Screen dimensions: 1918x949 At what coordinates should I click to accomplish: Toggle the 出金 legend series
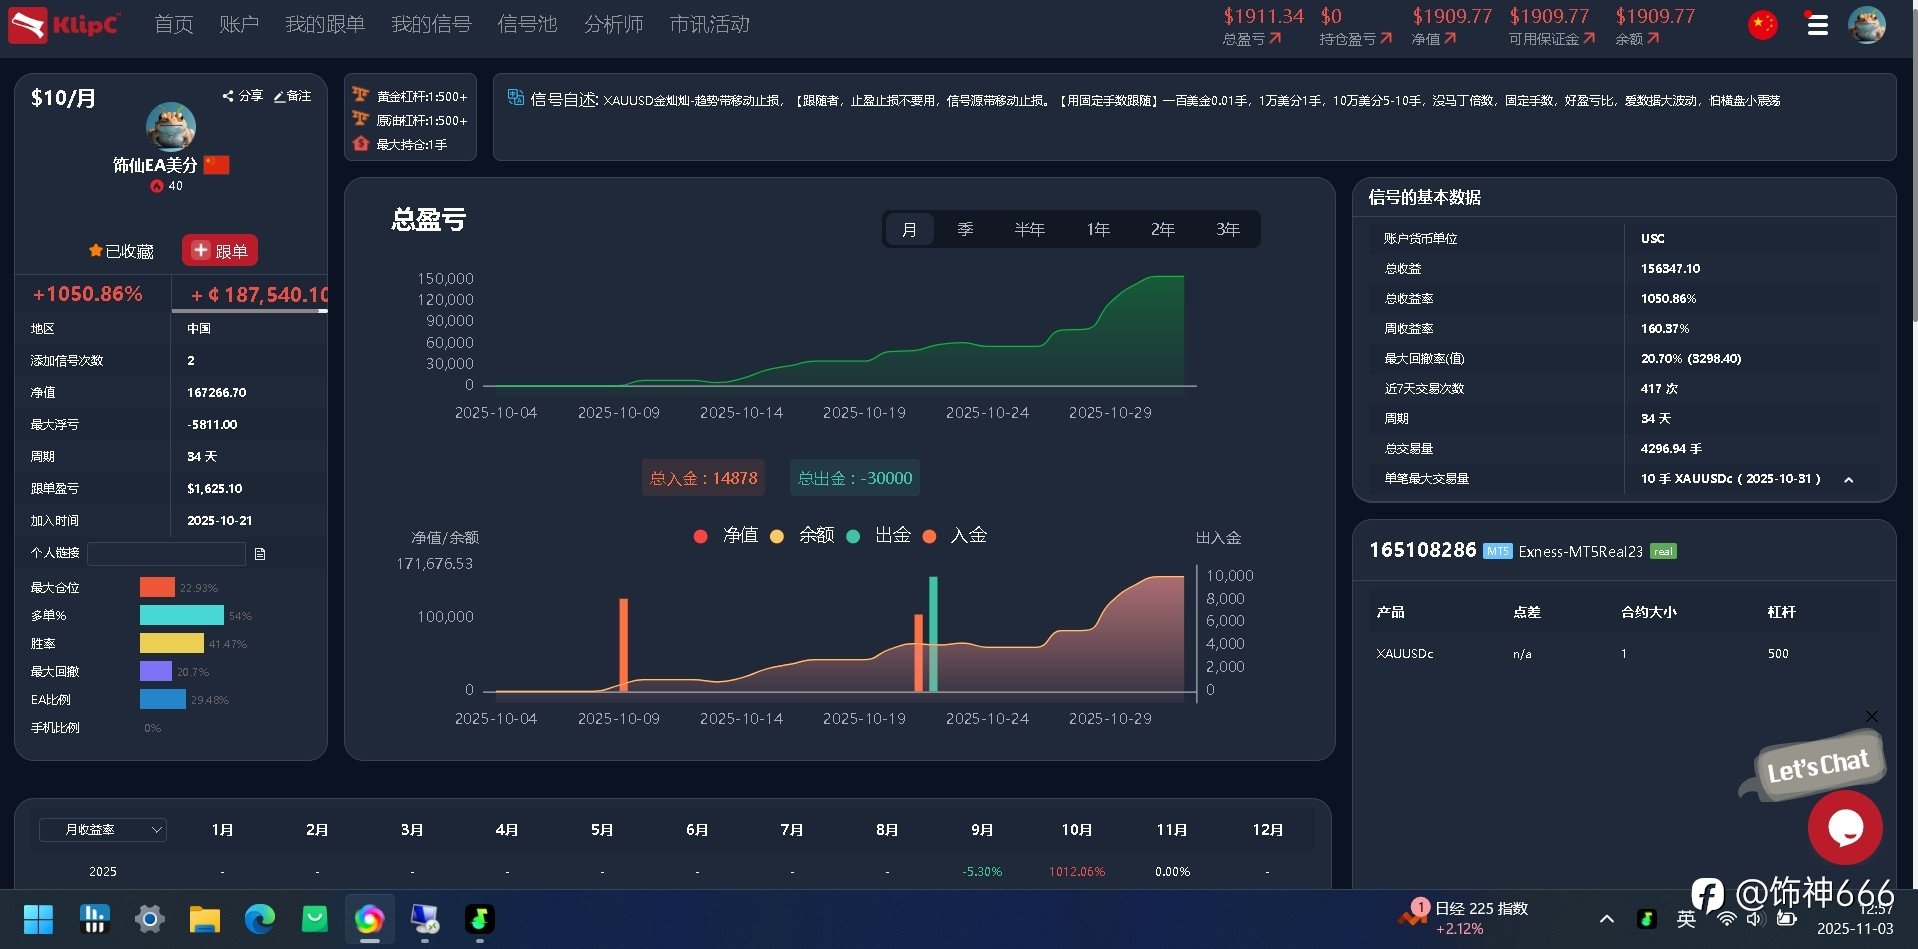click(878, 536)
